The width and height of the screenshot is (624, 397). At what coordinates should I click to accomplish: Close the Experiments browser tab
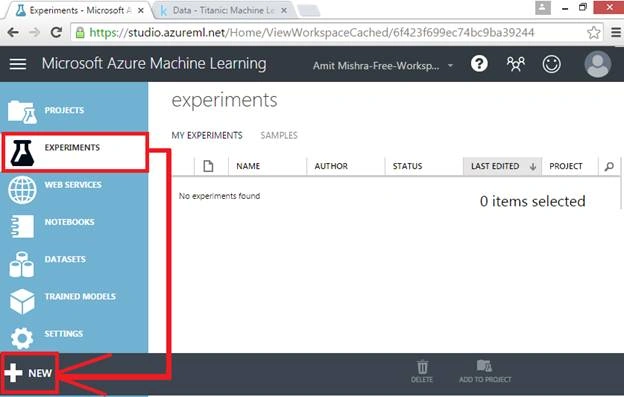[x=140, y=11]
